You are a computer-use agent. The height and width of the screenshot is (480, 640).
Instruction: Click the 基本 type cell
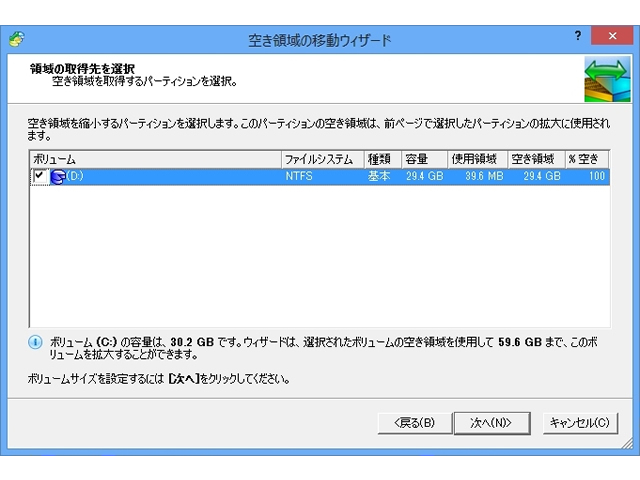(x=379, y=176)
